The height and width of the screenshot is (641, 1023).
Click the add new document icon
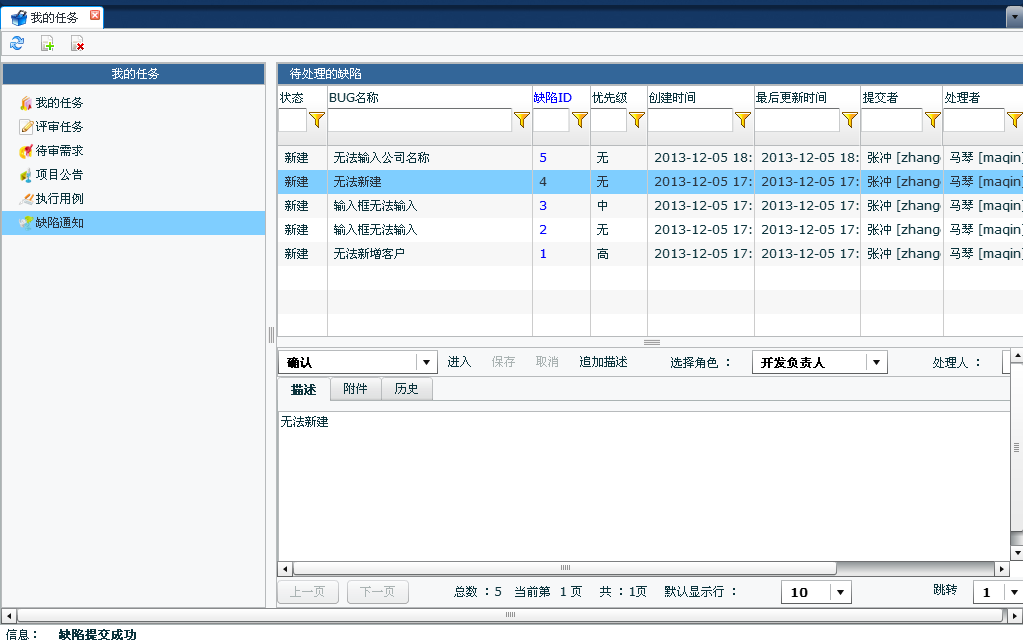pos(47,43)
